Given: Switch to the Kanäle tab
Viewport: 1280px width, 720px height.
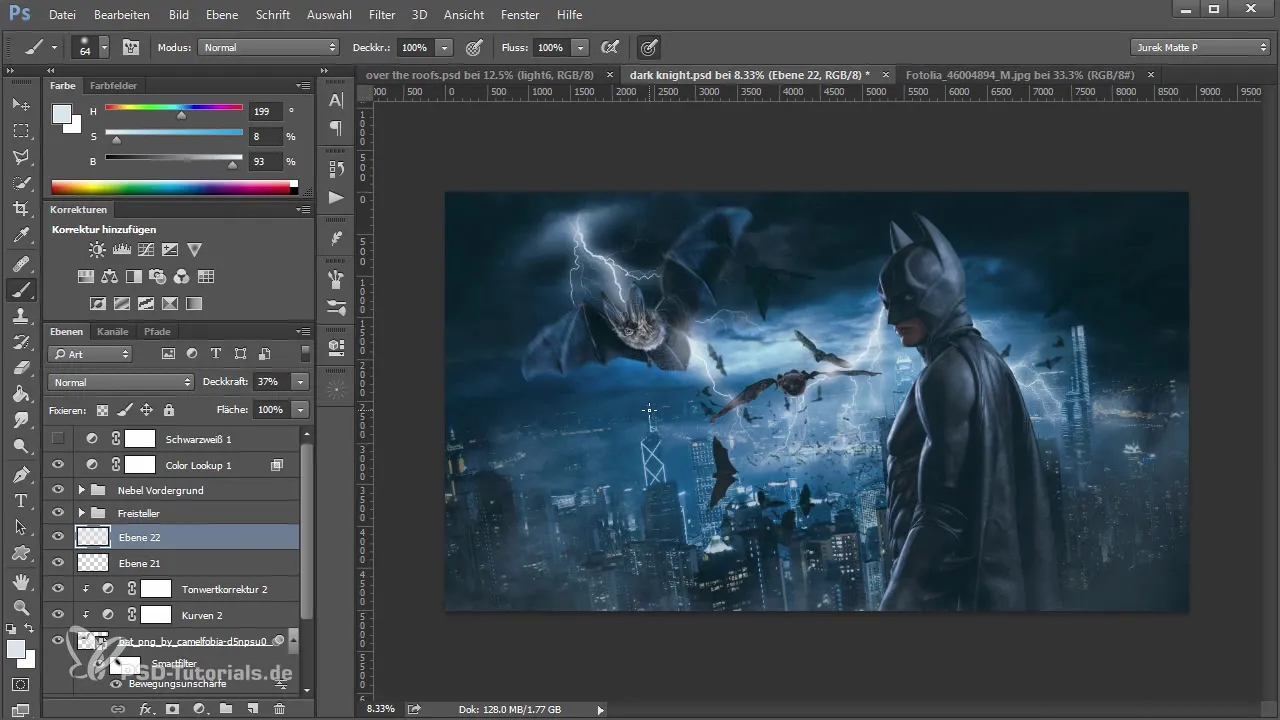Looking at the screenshot, I should [x=112, y=331].
